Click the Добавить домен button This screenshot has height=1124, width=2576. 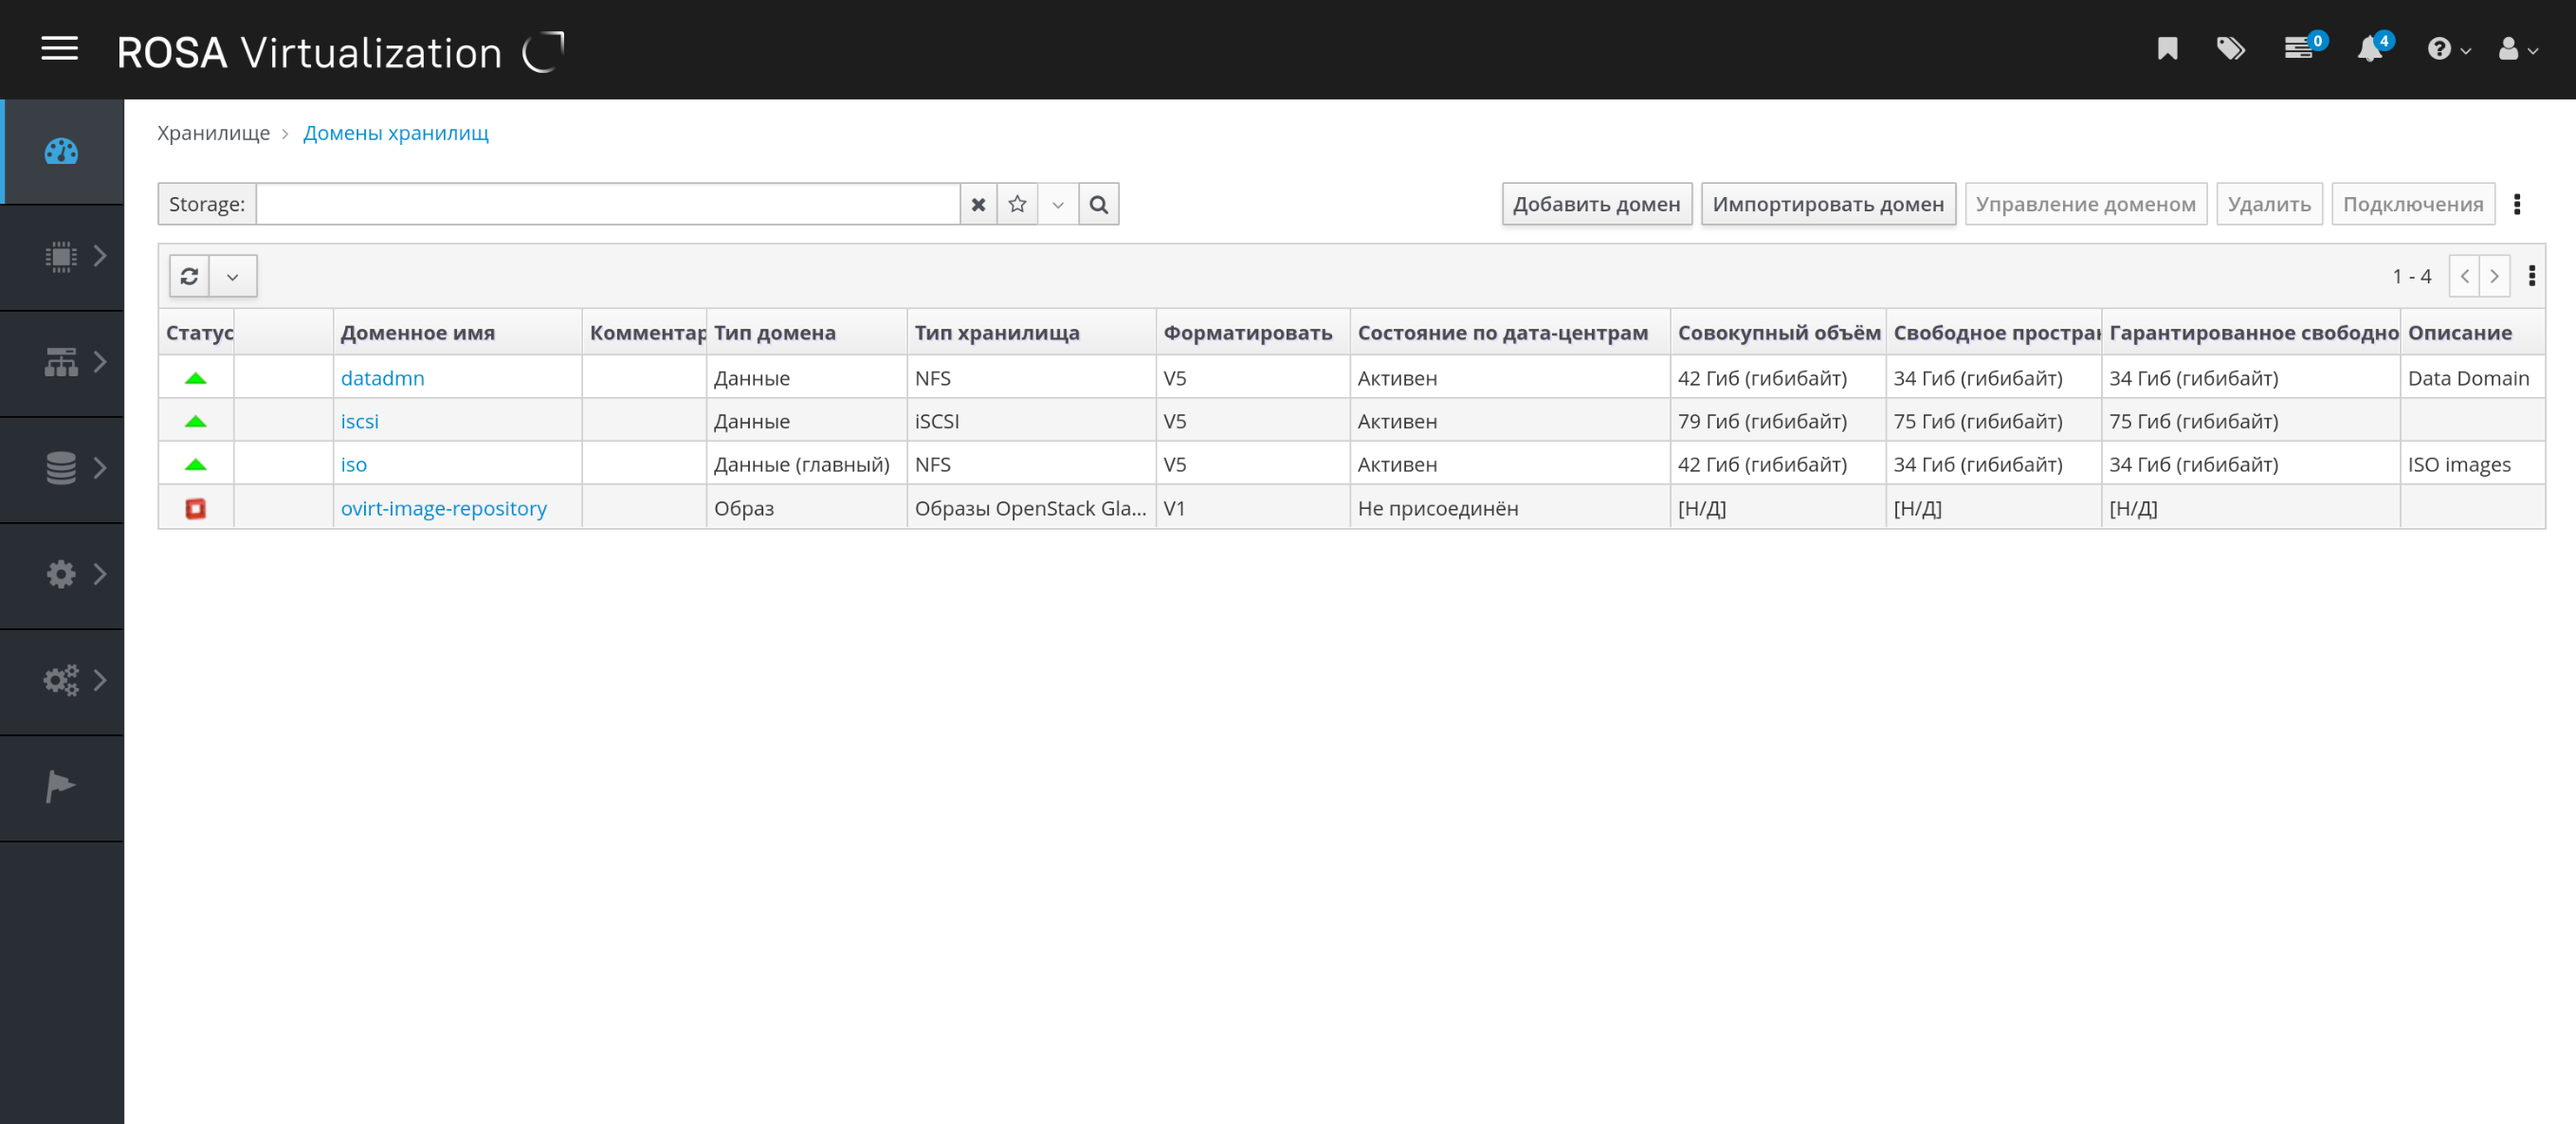[x=1596, y=204]
